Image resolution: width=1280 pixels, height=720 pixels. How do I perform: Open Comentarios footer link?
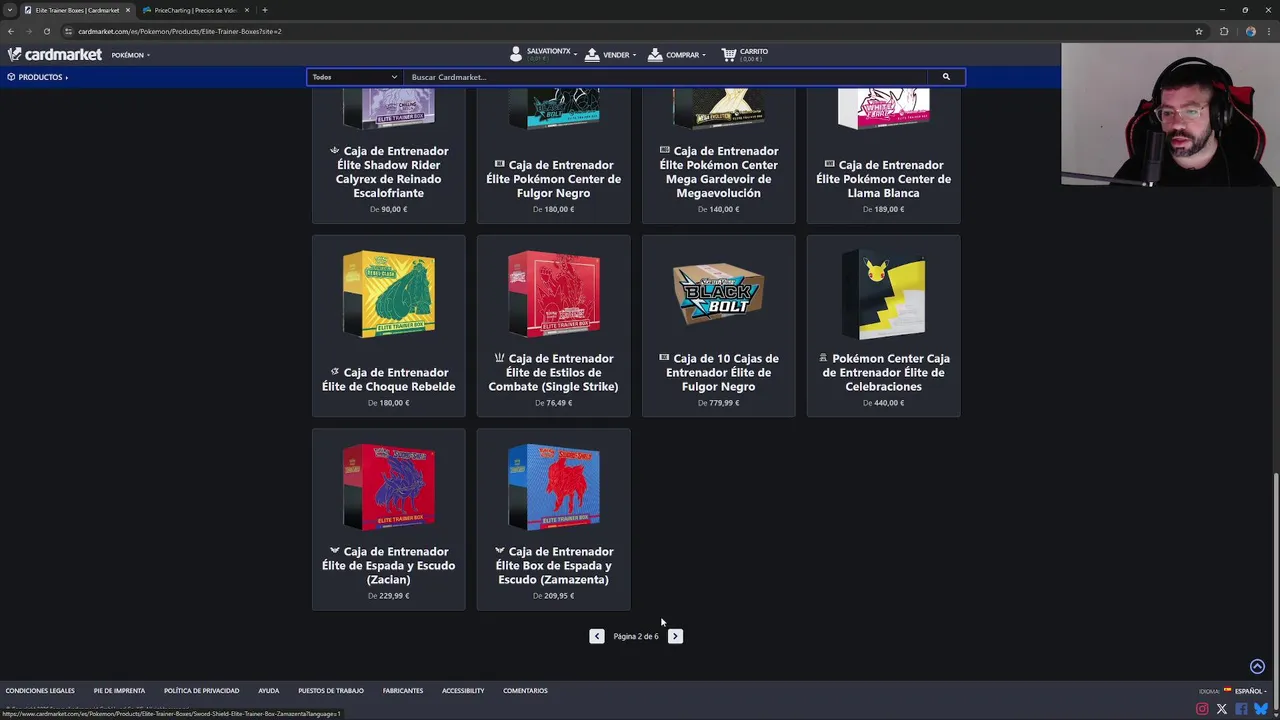[x=525, y=691]
